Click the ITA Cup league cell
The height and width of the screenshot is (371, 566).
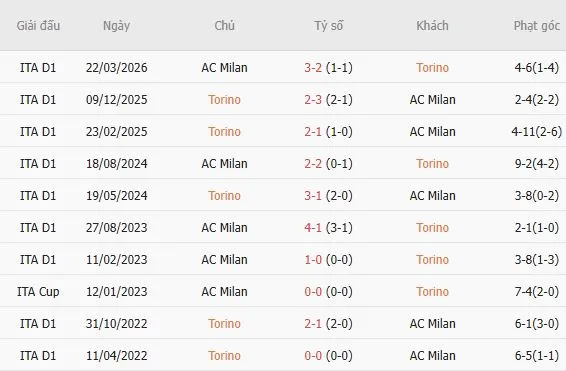point(38,292)
